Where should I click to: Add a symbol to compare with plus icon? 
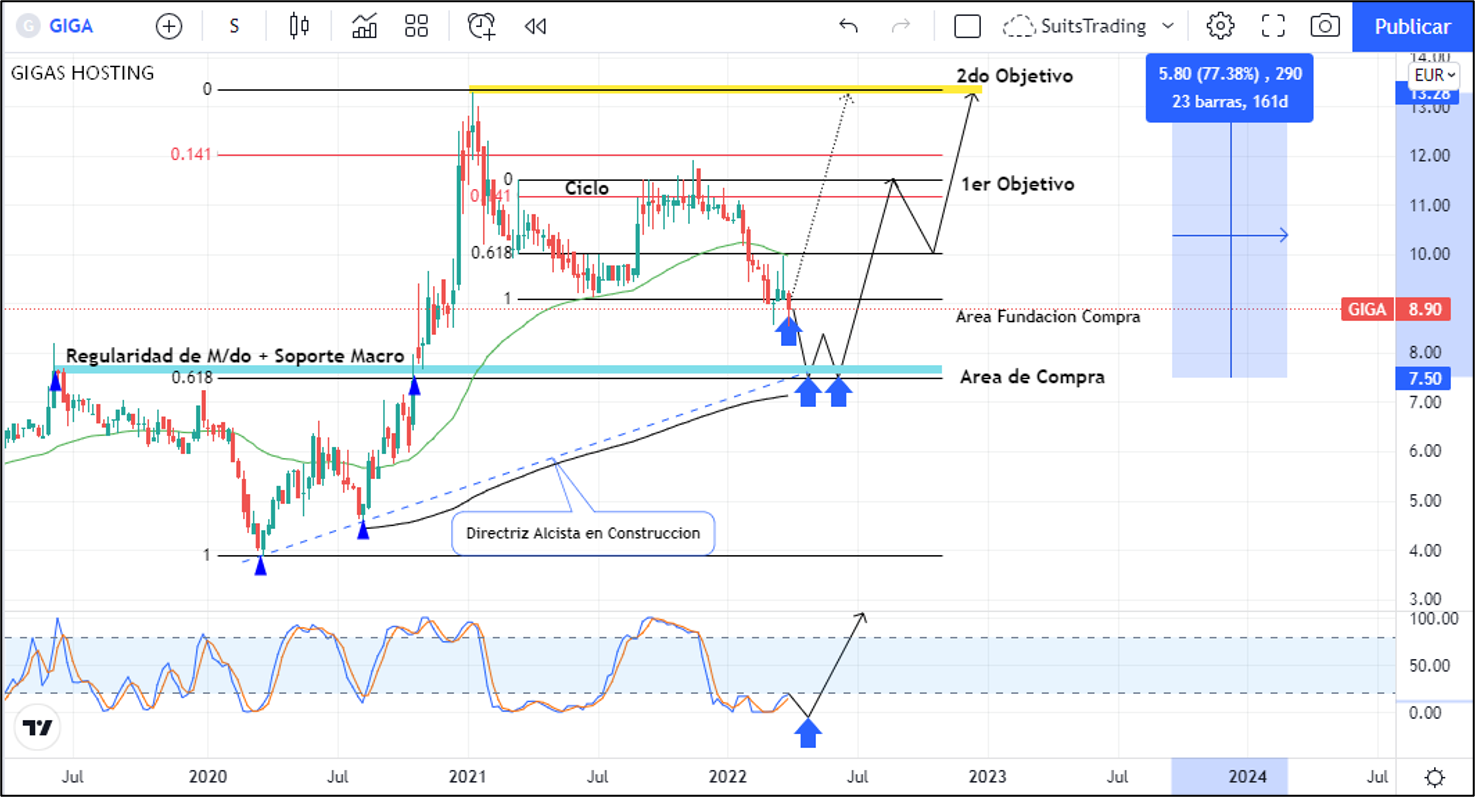169,26
